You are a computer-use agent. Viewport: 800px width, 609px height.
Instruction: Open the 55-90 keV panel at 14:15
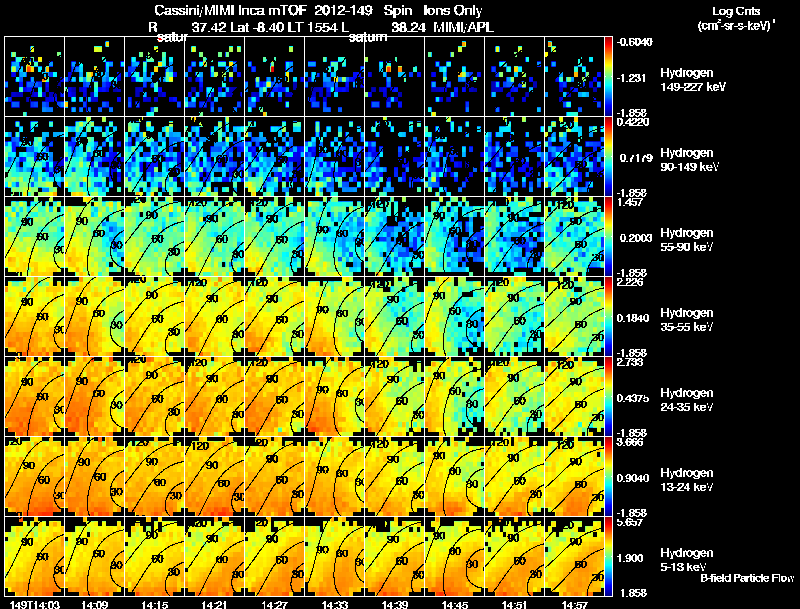[155, 237]
